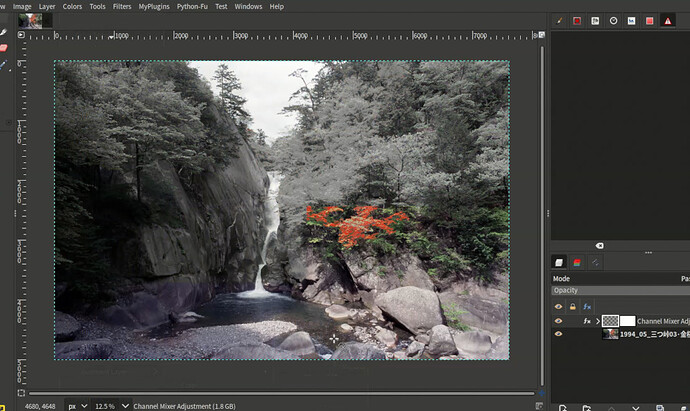Open the Device Status dock tab
Screen dimensions: 690x411
577,21
